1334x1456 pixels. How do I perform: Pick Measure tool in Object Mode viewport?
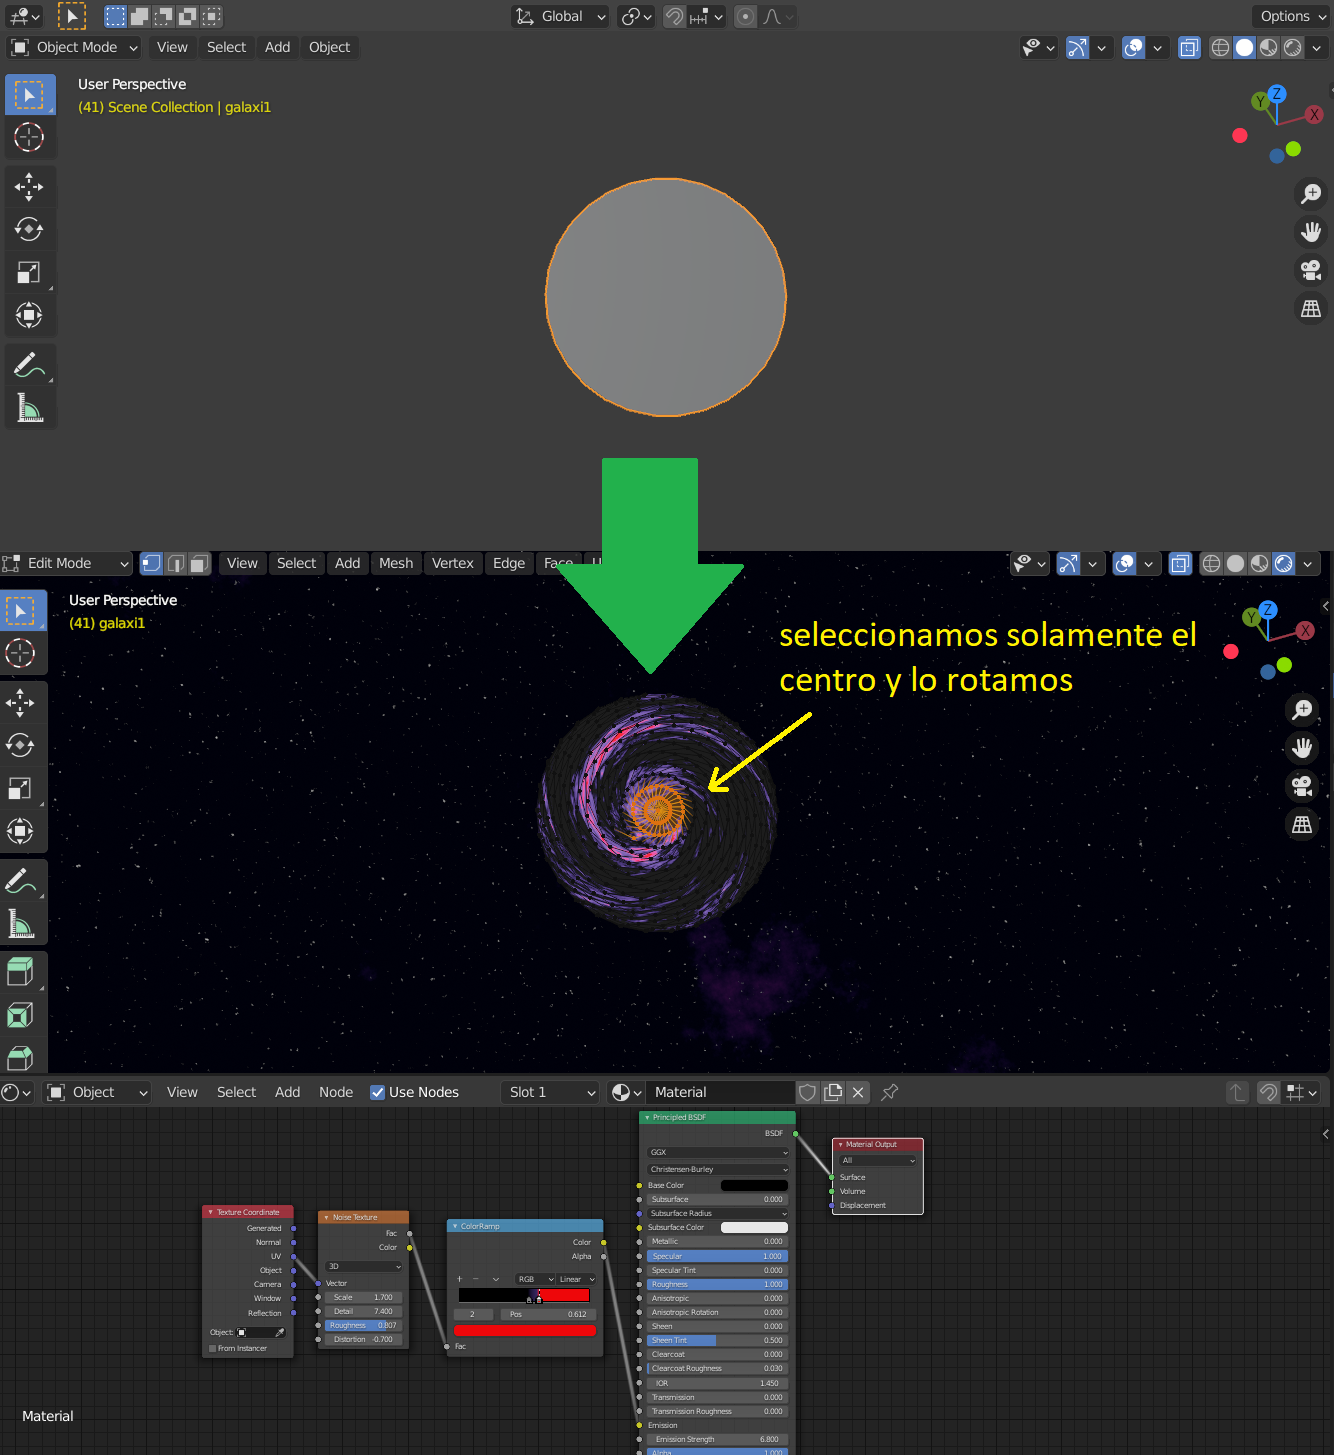(x=29, y=408)
